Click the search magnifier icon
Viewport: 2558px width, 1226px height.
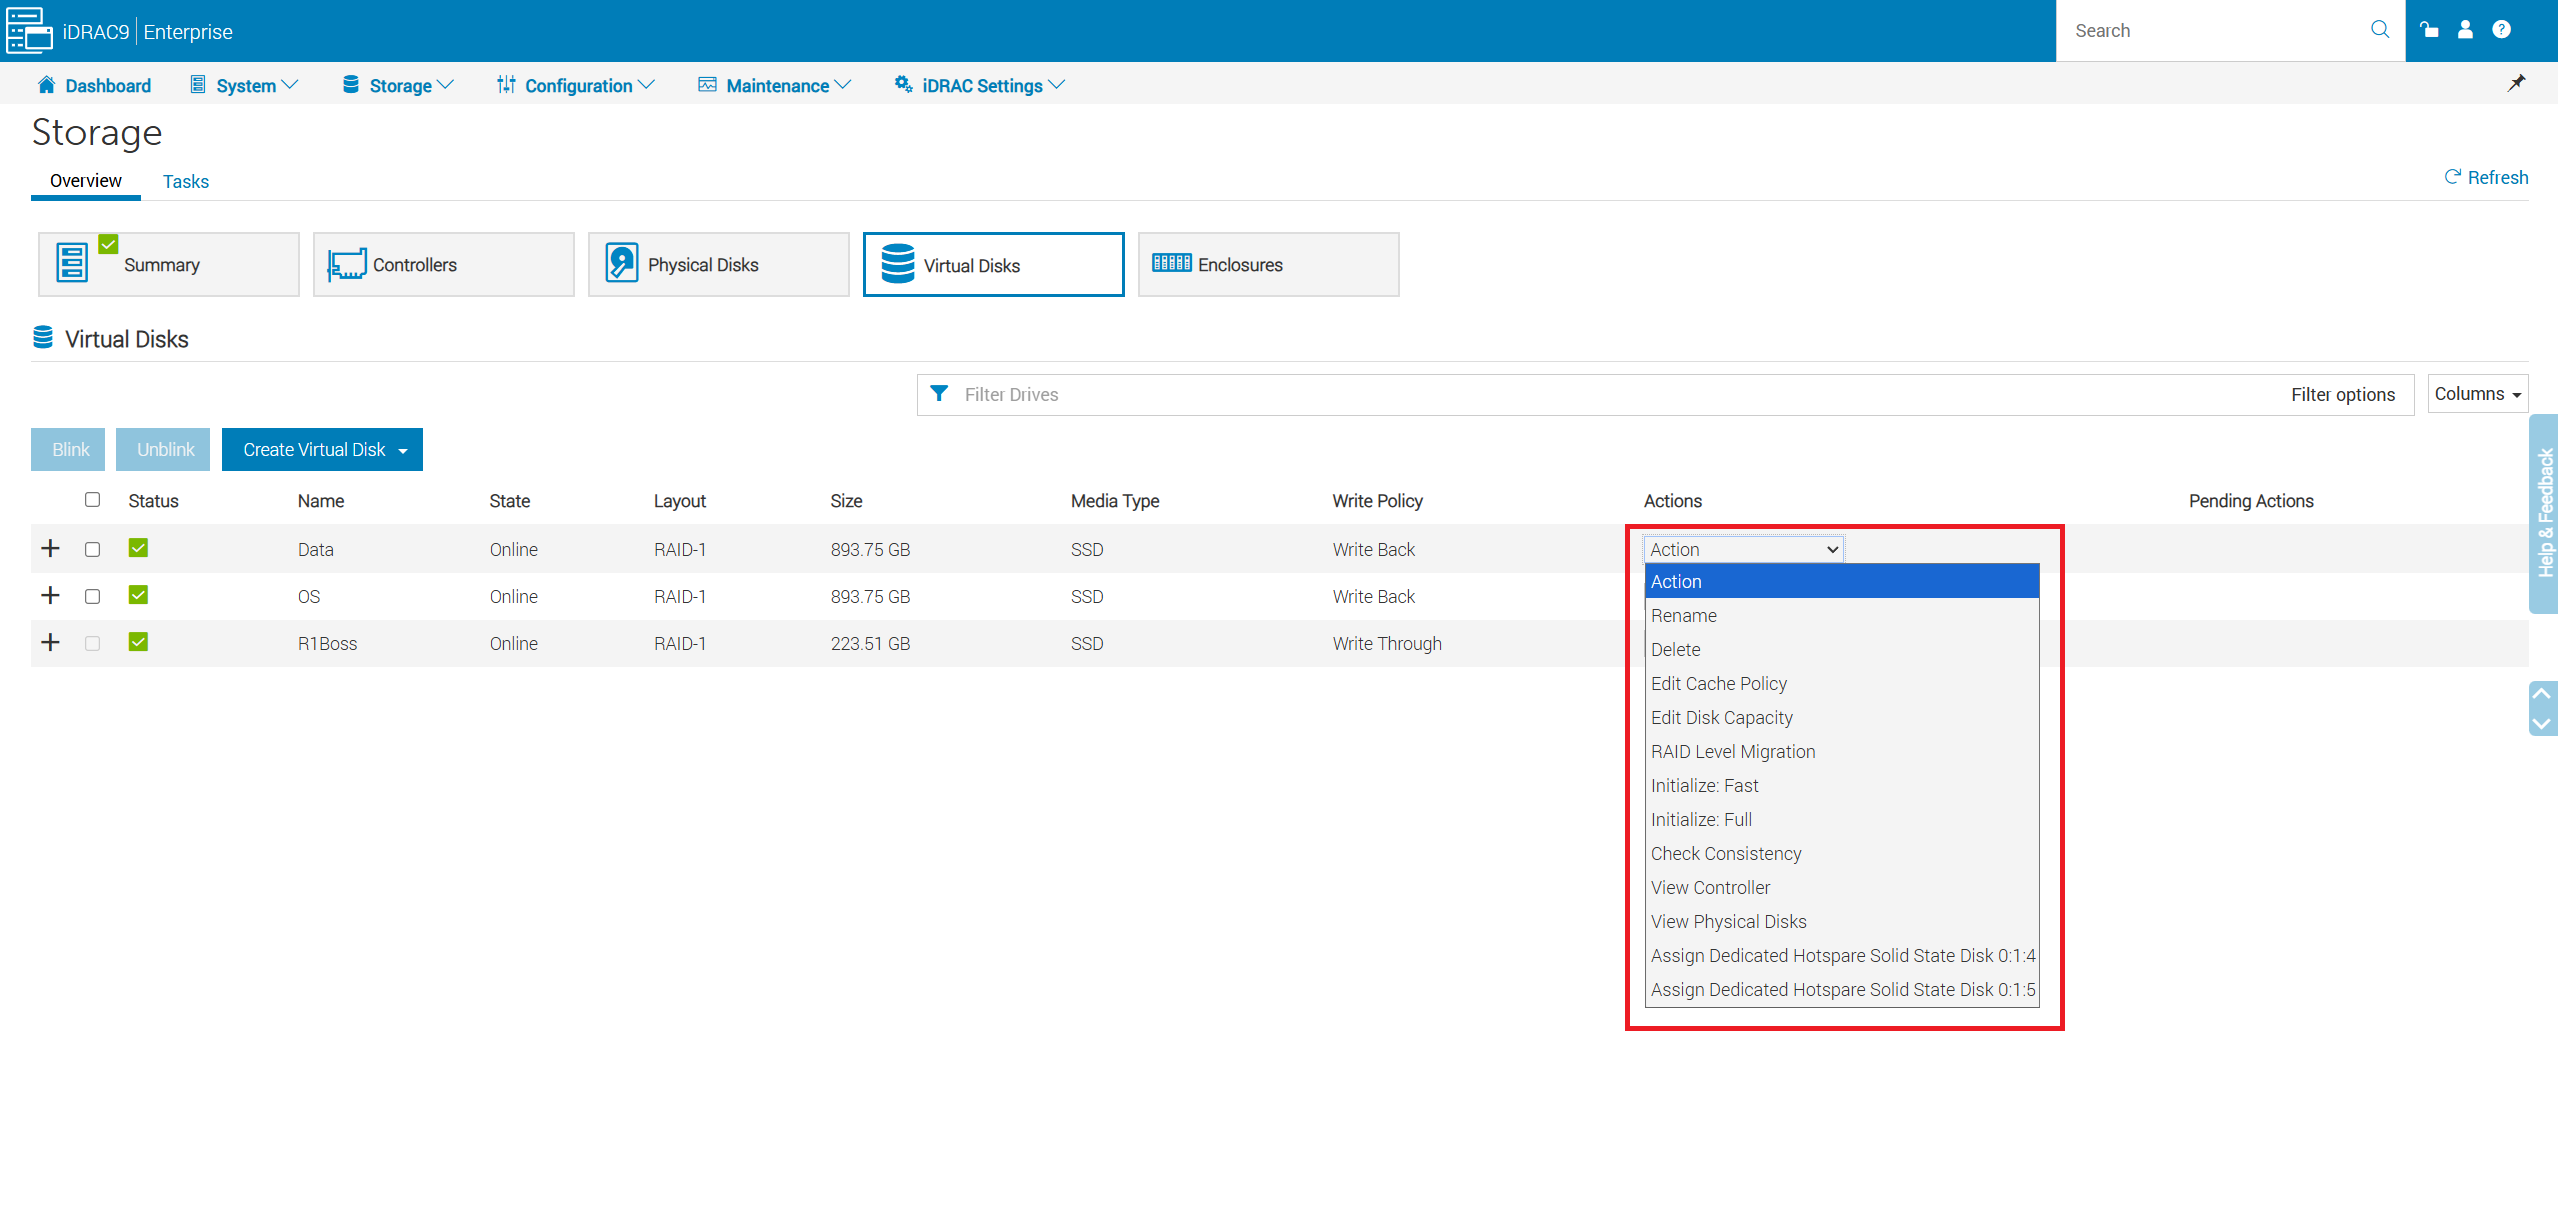pyautogui.click(x=2380, y=29)
